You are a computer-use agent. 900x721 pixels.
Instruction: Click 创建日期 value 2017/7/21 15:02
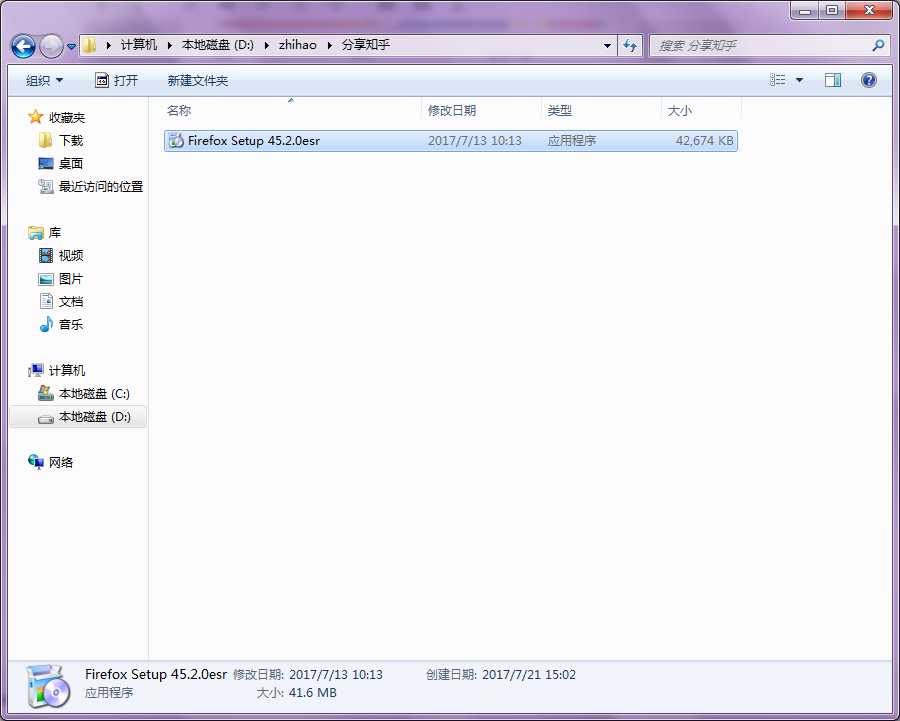[x=529, y=675]
